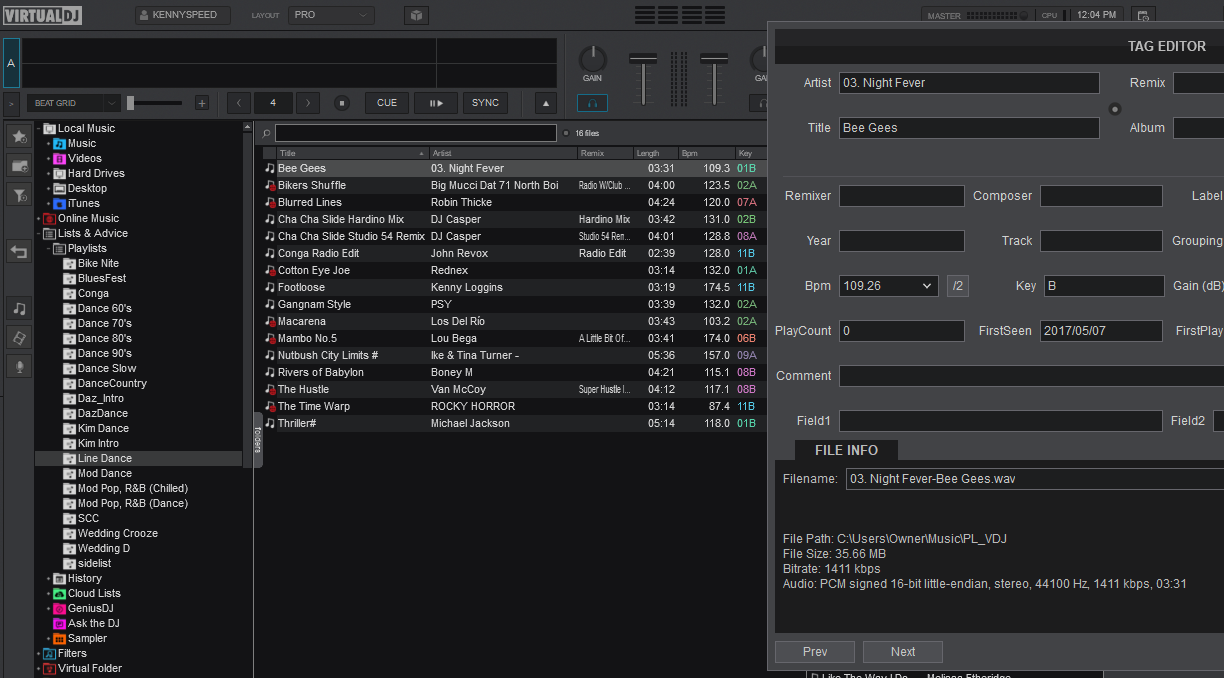The image size is (1224, 678).
Task: Click the Next button in Tag Editor
Action: coord(903,652)
